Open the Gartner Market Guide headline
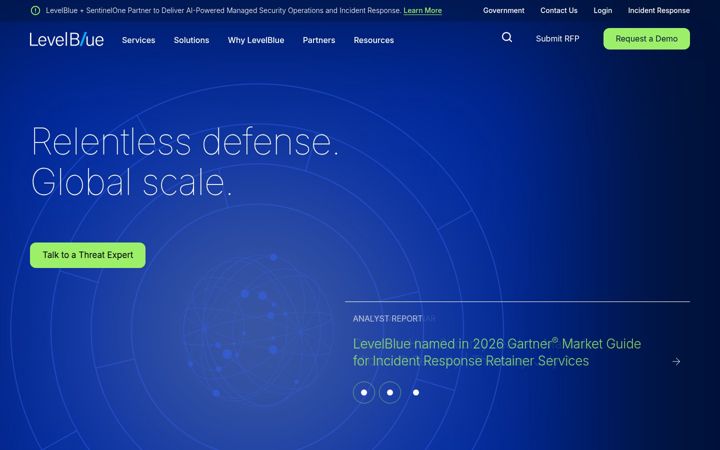Image resolution: width=720 pixels, height=450 pixels. pos(497,352)
